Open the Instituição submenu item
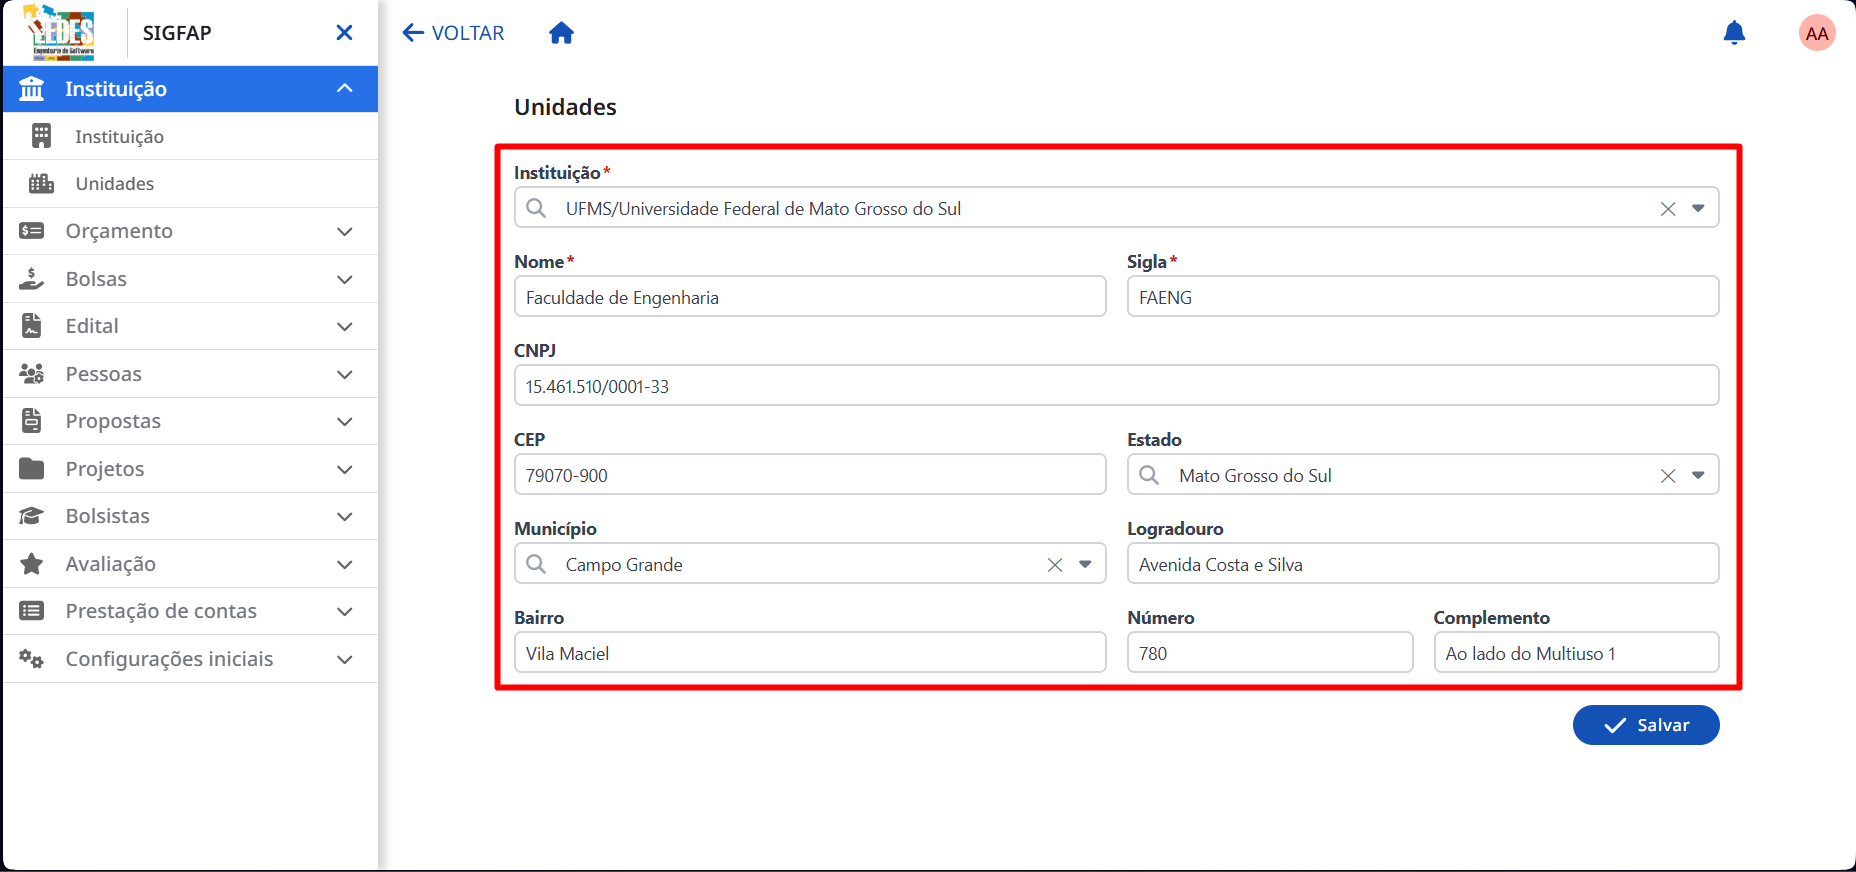This screenshot has width=1856, height=872. pyautogui.click(x=190, y=136)
